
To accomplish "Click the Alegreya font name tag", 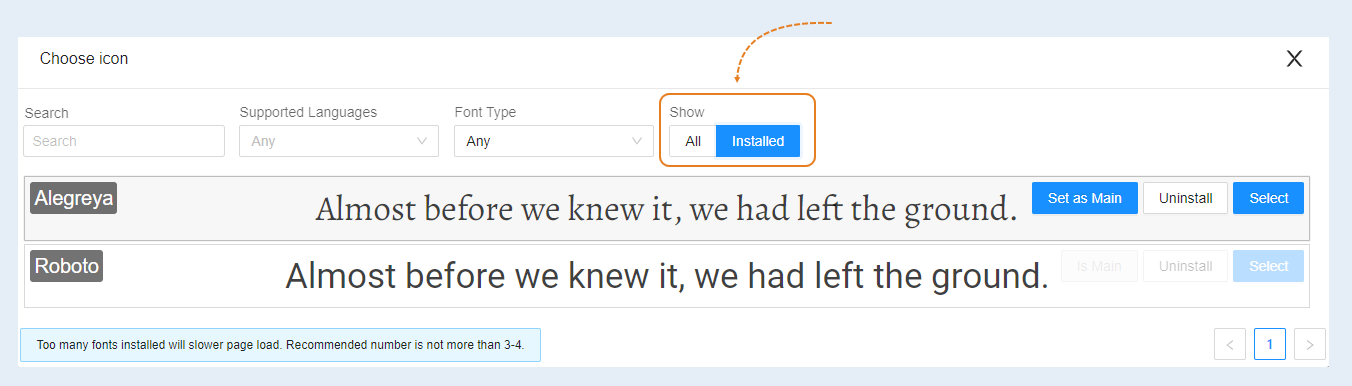I will click(74, 198).
